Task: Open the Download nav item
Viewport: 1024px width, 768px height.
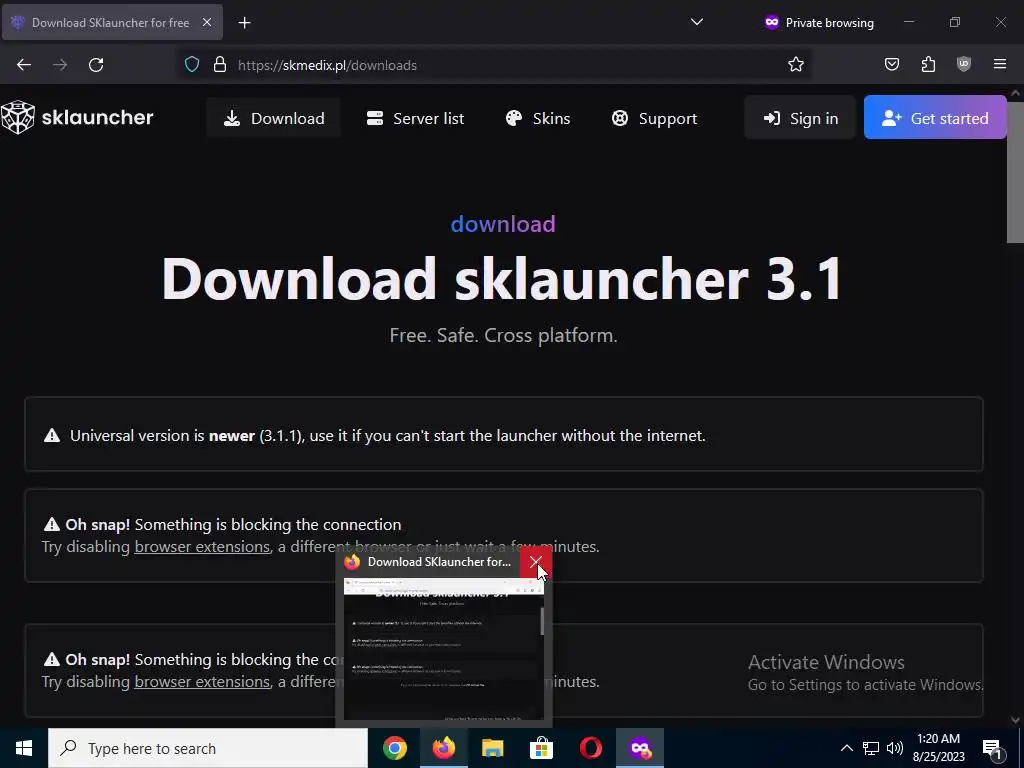Action: coord(274,118)
